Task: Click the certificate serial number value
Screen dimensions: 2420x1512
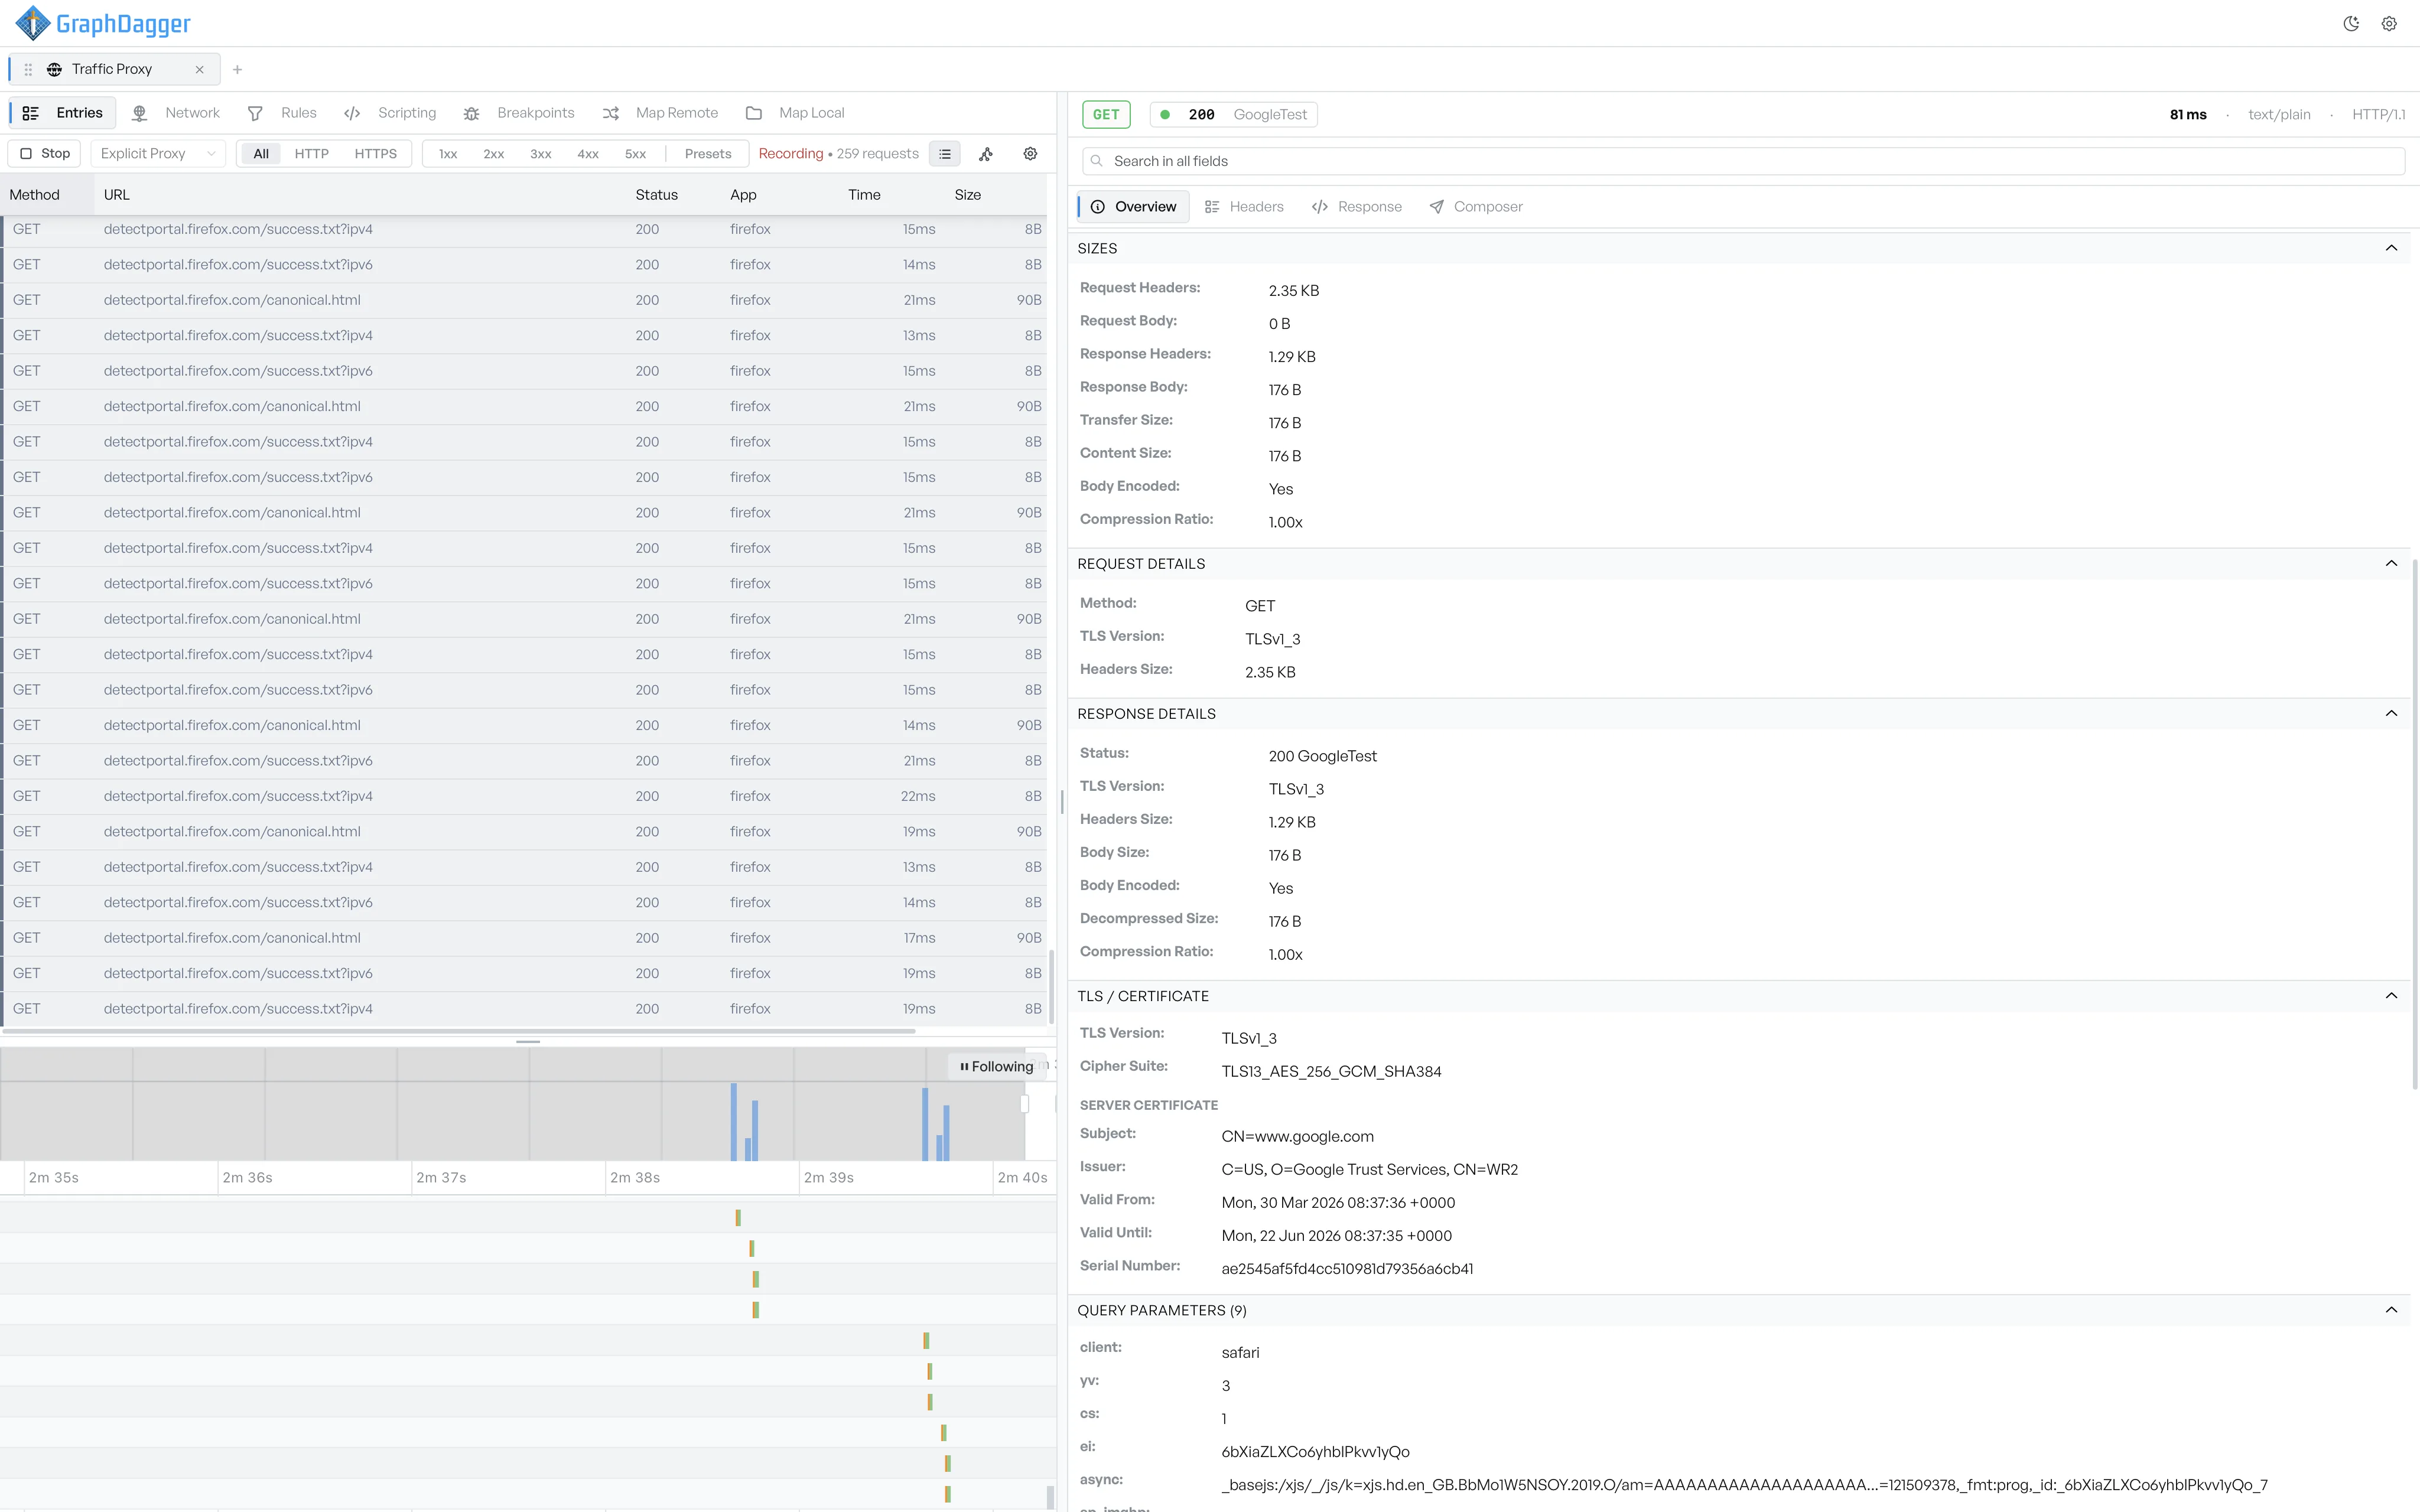Action: (1347, 1269)
